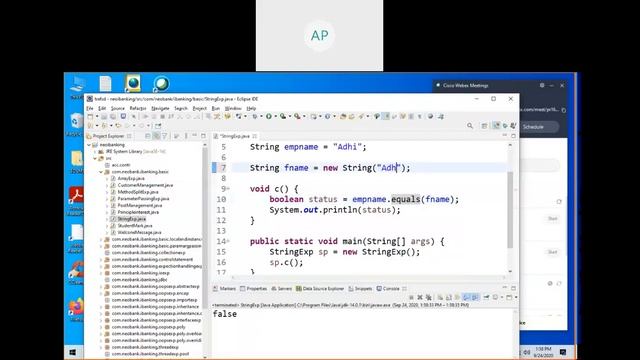This screenshot has width=640, height=360.
Task: Switch to the Servers tab
Action: [282, 289]
